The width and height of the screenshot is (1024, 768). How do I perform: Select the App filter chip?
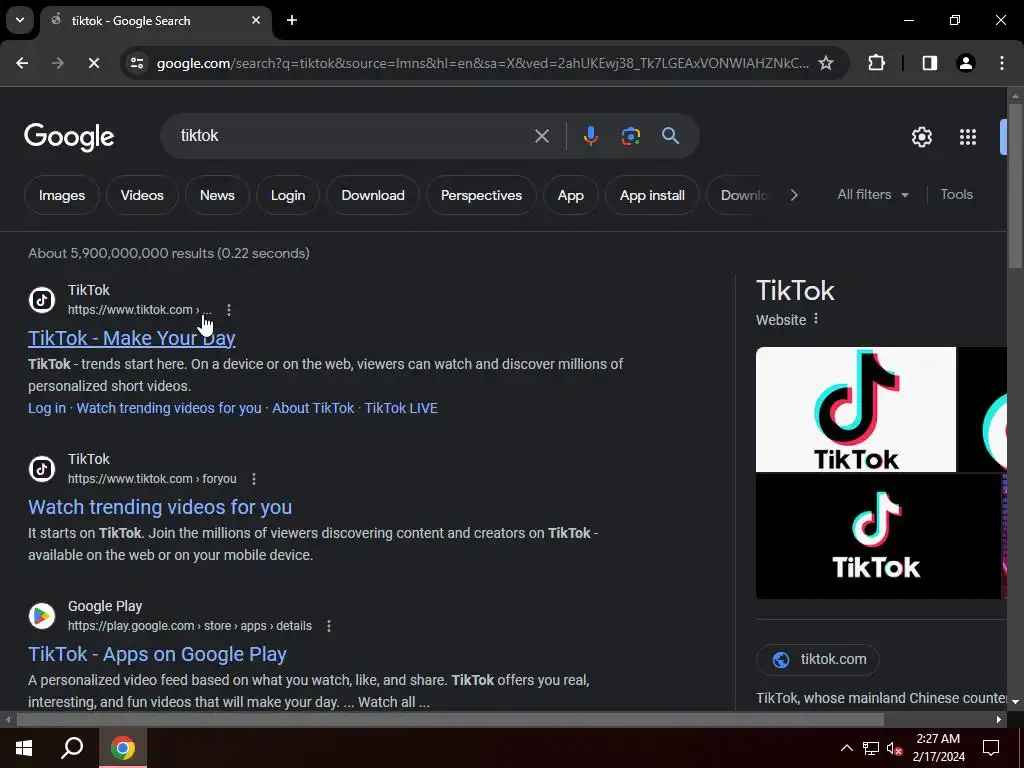(571, 195)
